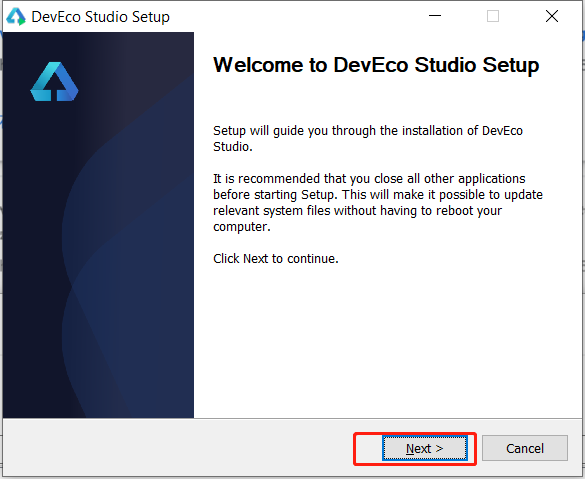This screenshot has width=585, height=479.
Task: Click the 'Welcome to DevEco Studio Setup' heading
Action: pyautogui.click(x=376, y=65)
